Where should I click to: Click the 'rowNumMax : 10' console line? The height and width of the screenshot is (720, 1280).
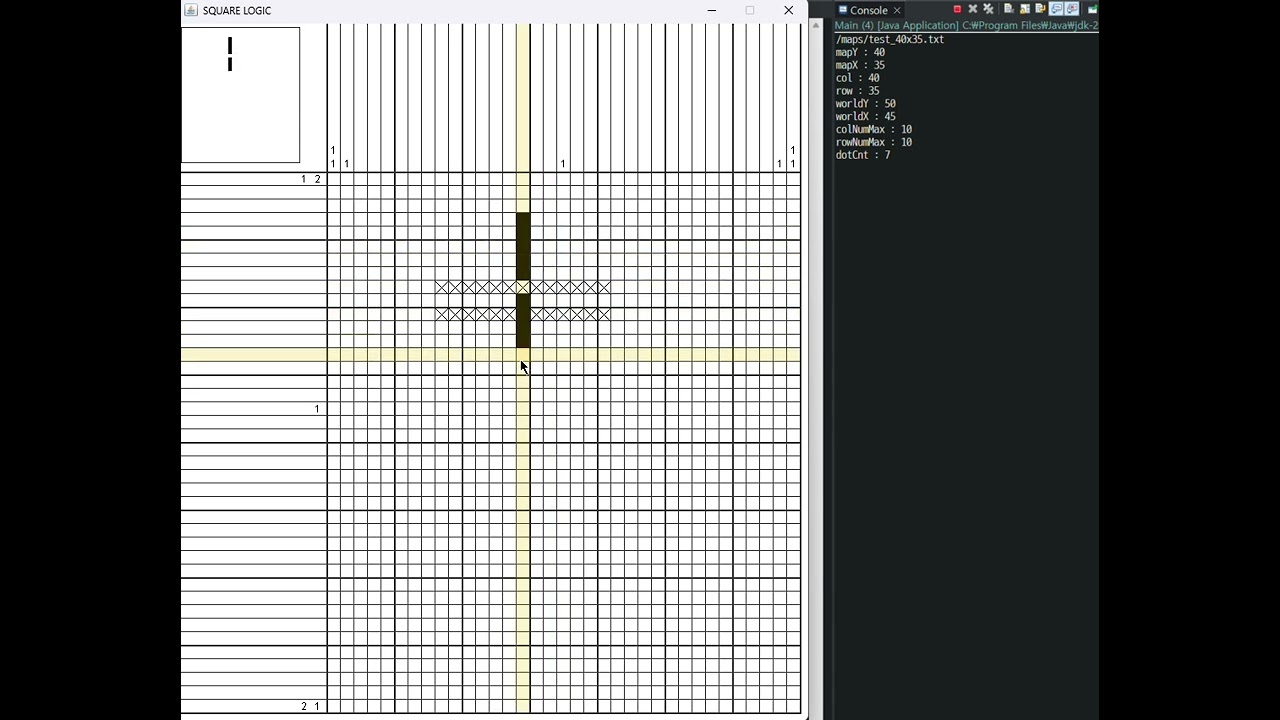tap(873, 142)
